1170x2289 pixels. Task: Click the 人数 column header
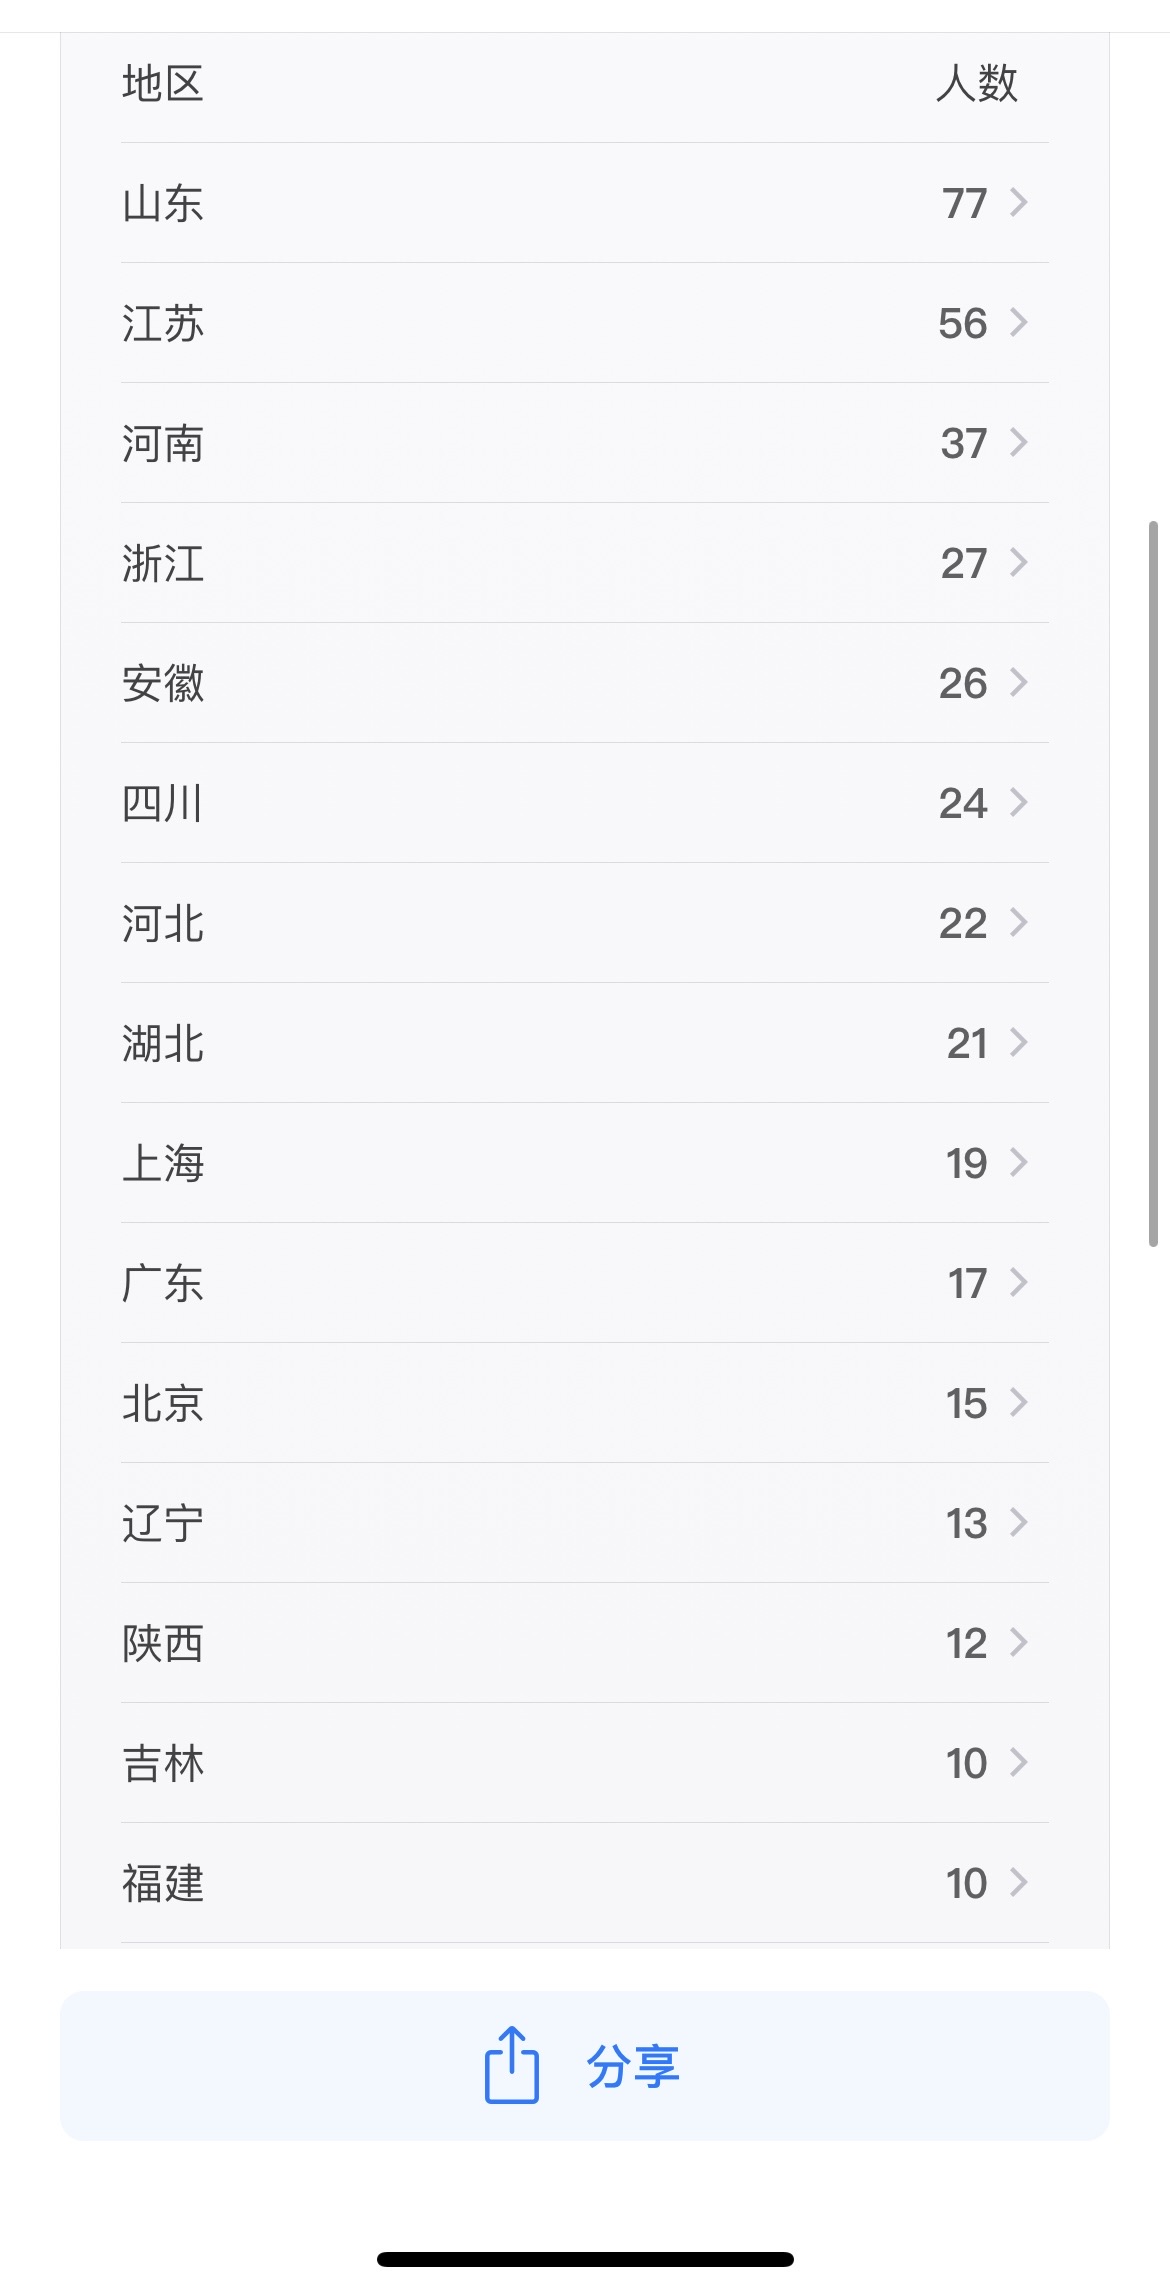pyautogui.click(x=976, y=83)
